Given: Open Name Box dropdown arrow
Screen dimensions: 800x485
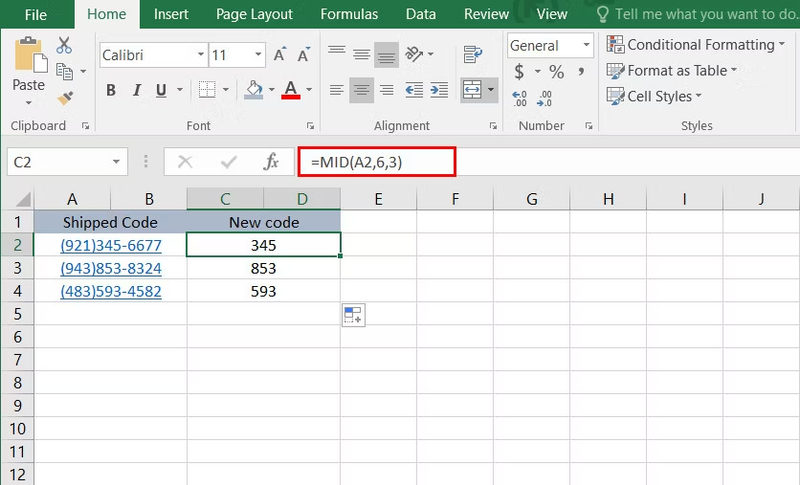Looking at the screenshot, I should [116, 162].
